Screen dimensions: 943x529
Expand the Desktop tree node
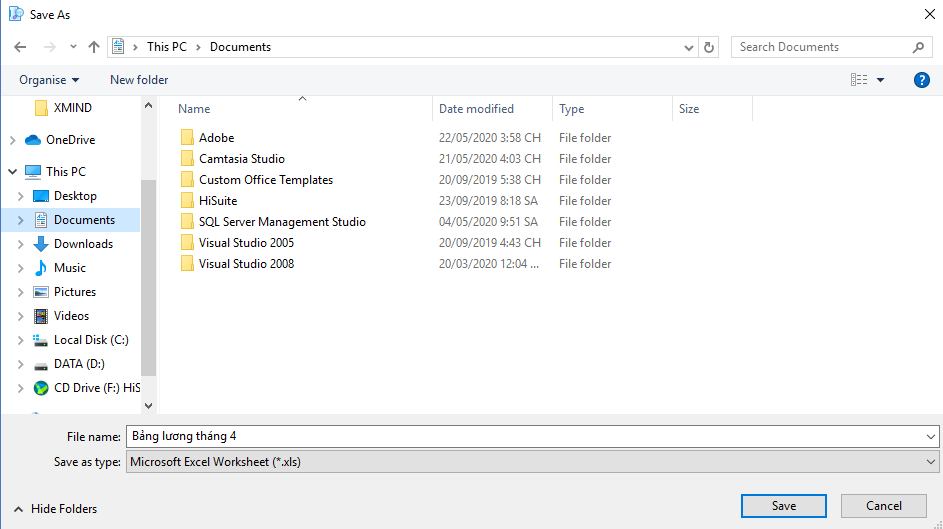pos(20,196)
